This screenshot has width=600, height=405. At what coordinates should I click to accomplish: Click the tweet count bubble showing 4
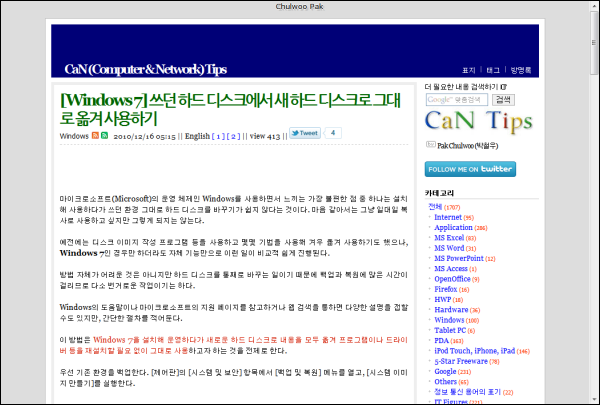[333, 133]
